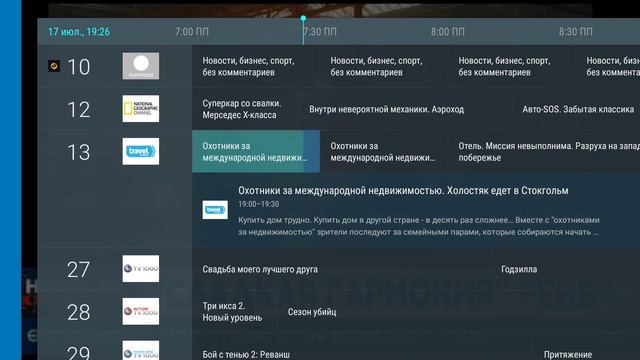The image size is (640, 360).
Task: Click the 8:30 ПП time label
Action: tap(576, 32)
